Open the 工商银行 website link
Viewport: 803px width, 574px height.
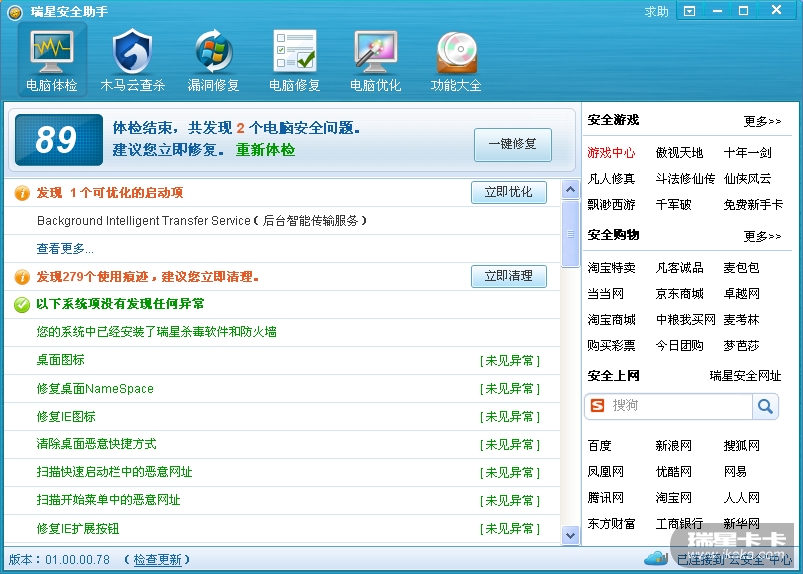(679, 524)
